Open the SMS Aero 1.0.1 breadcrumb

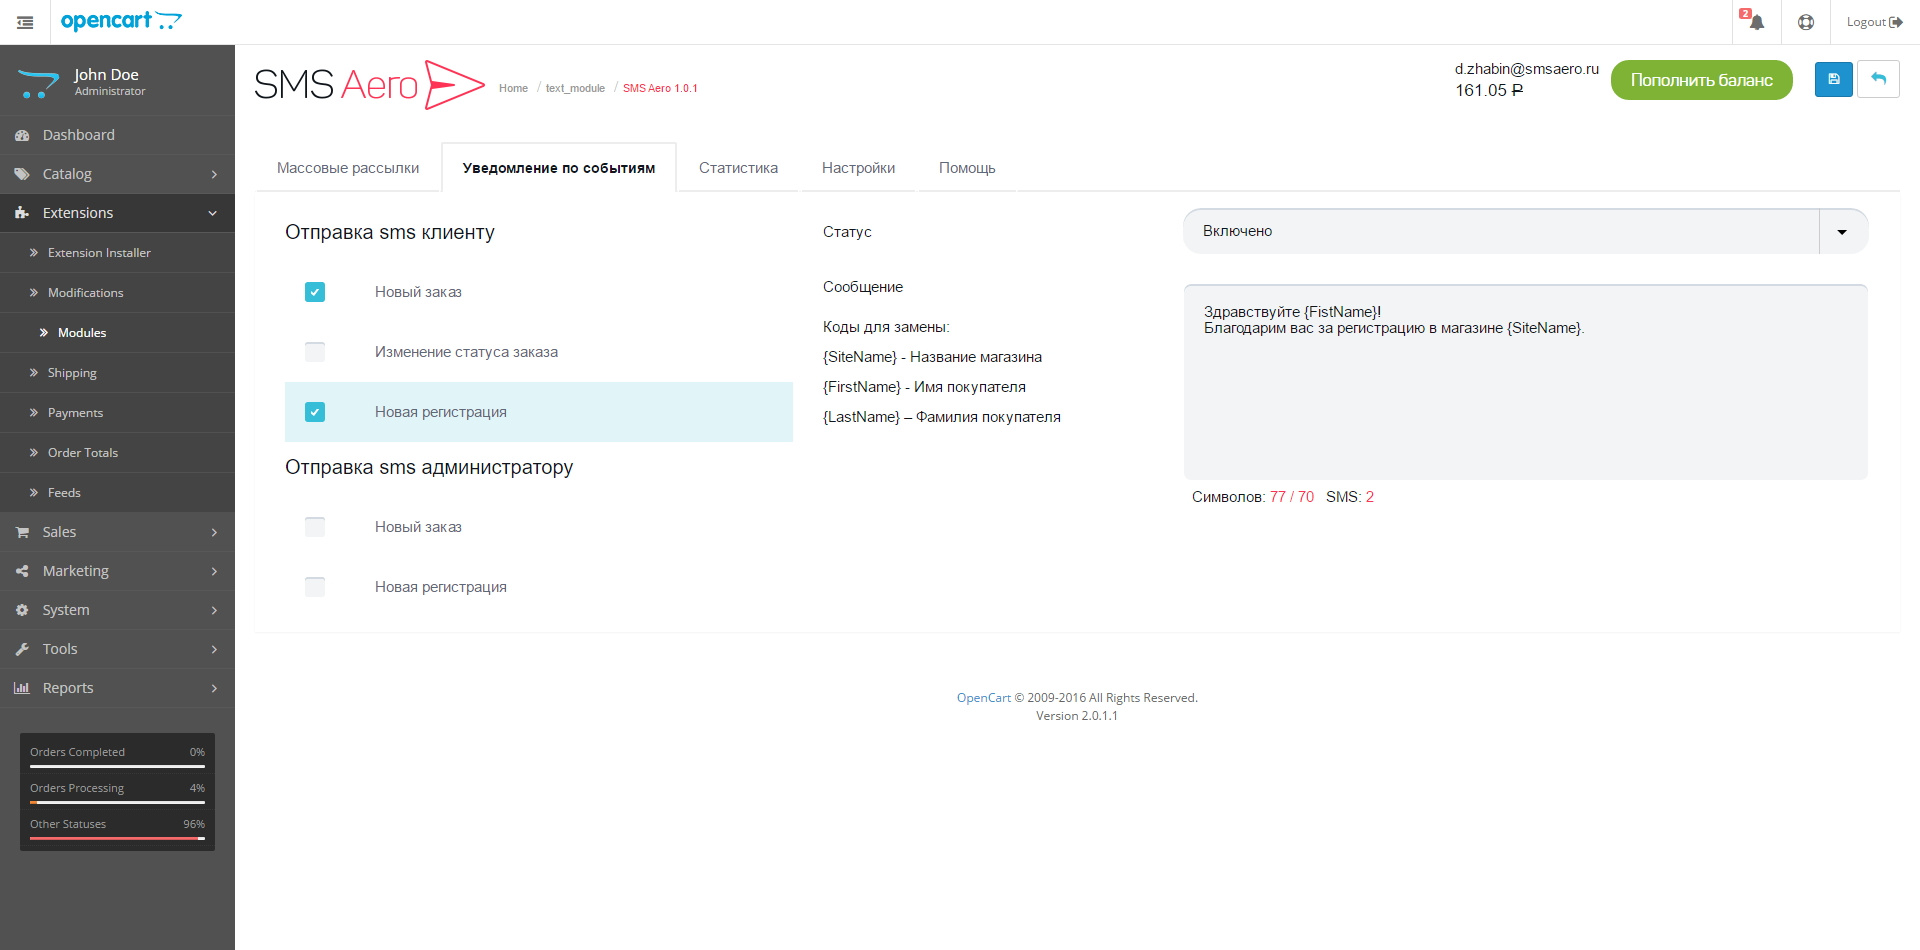(x=660, y=88)
